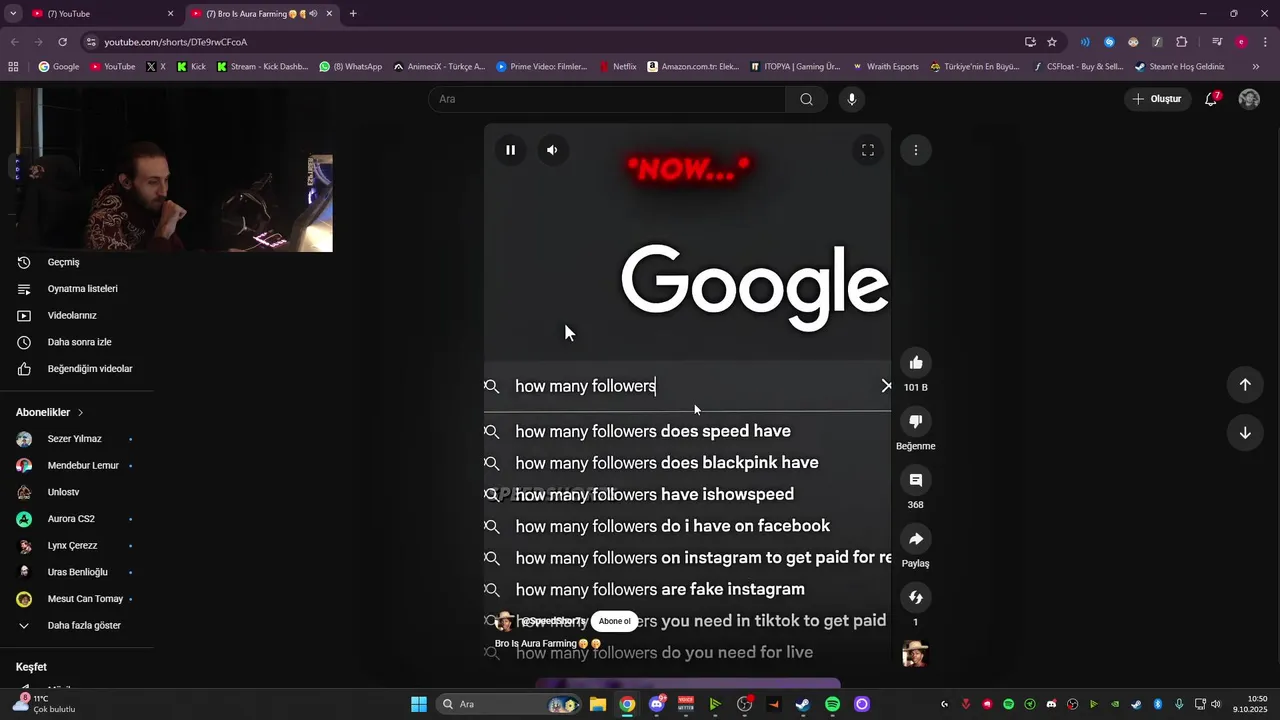Open the Oluştur create button
Viewport: 1280px width, 720px height.
tap(1157, 99)
